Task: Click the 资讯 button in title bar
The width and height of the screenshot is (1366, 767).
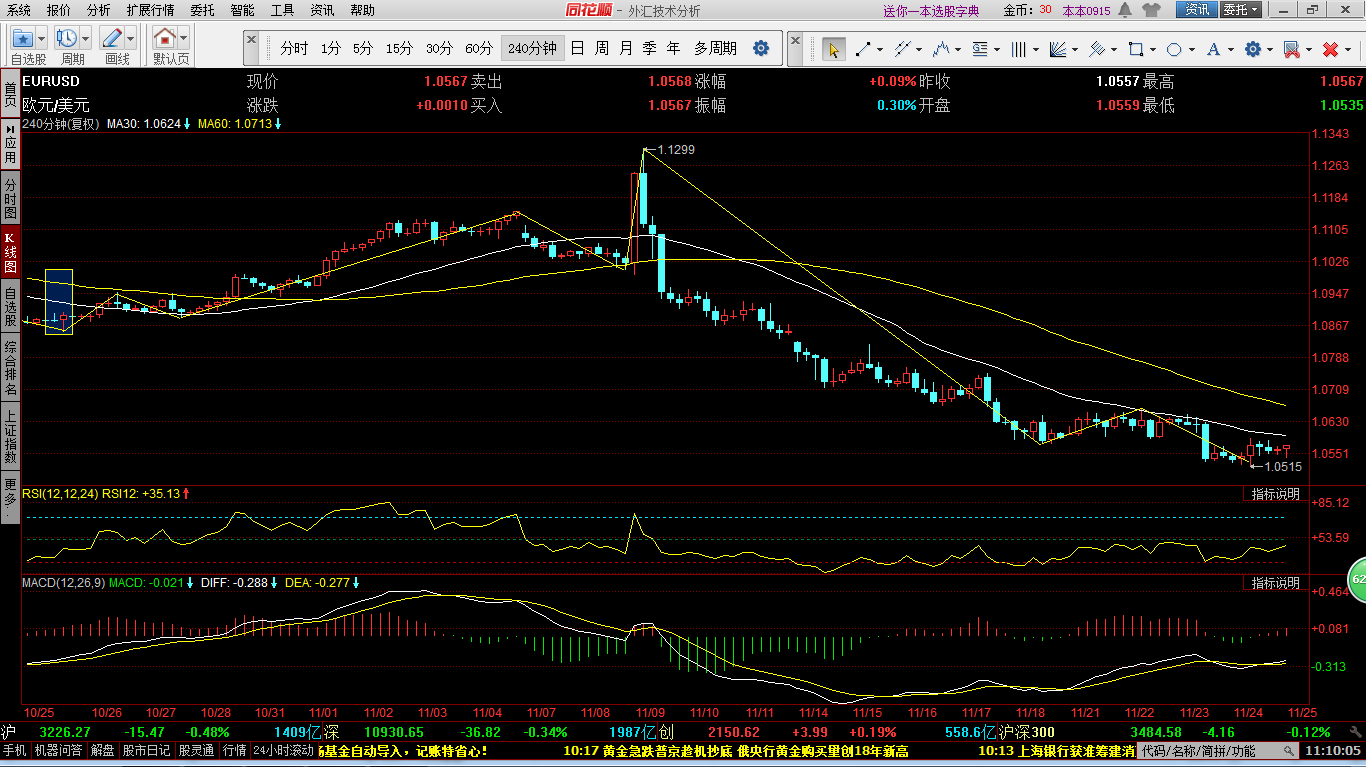Action: click(1196, 10)
